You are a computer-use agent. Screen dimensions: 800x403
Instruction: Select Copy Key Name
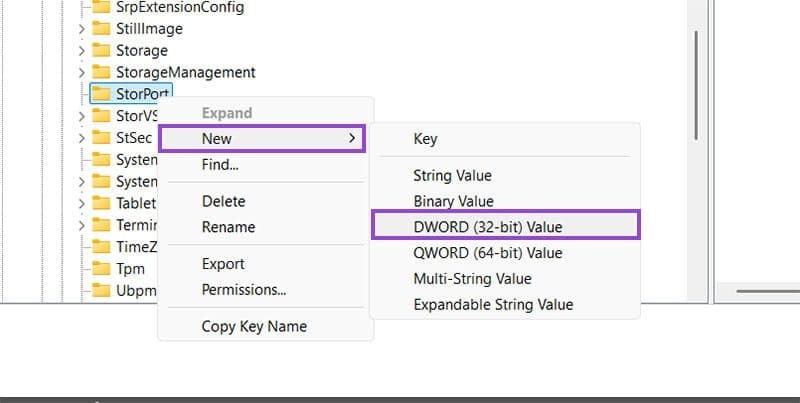click(x=254, y=326)
